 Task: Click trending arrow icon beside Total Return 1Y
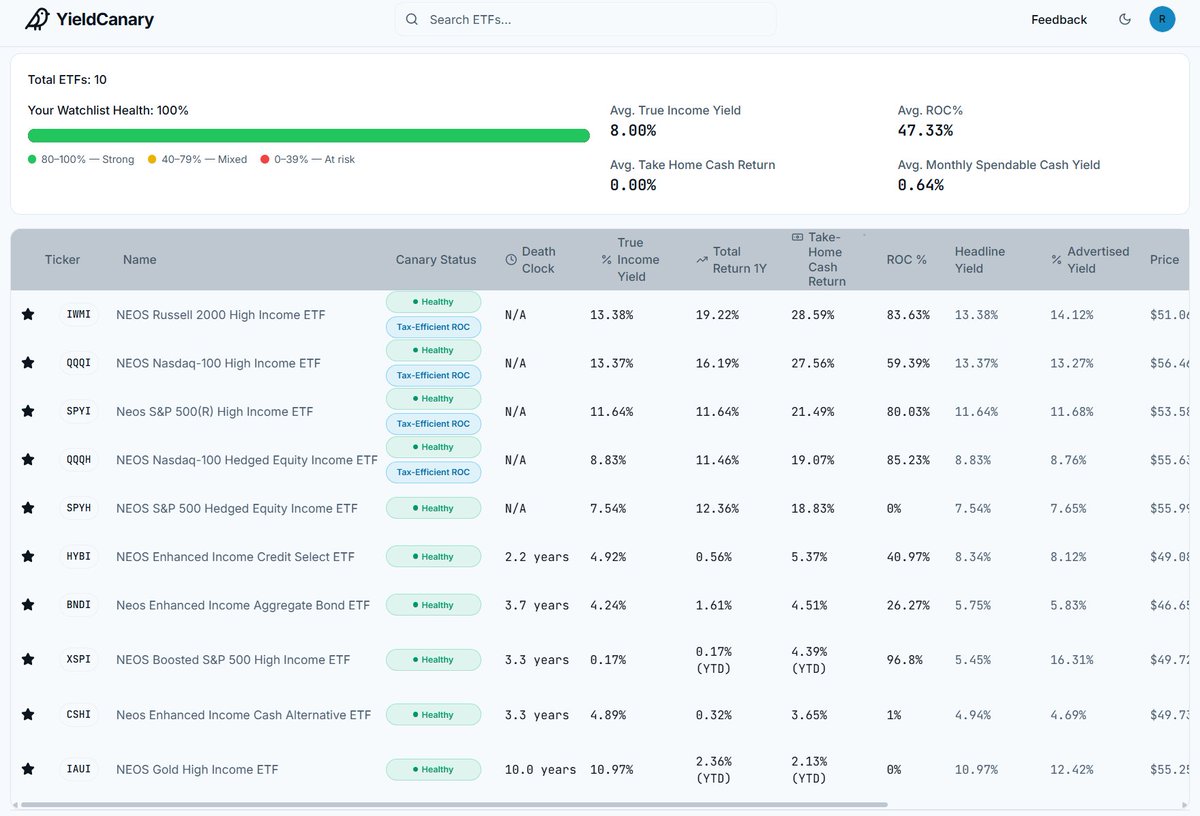coord(701,260)
